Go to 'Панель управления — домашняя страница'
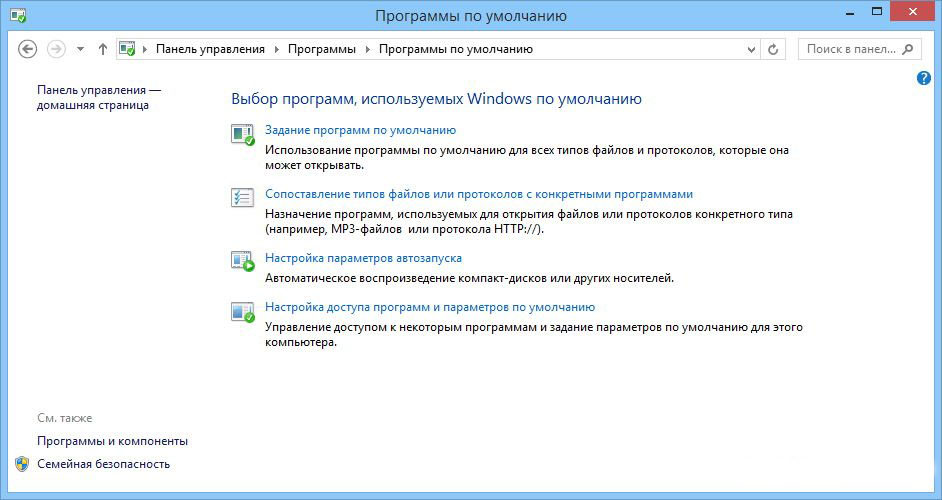This screenshot has width=942, height=500. coord(98,97)
